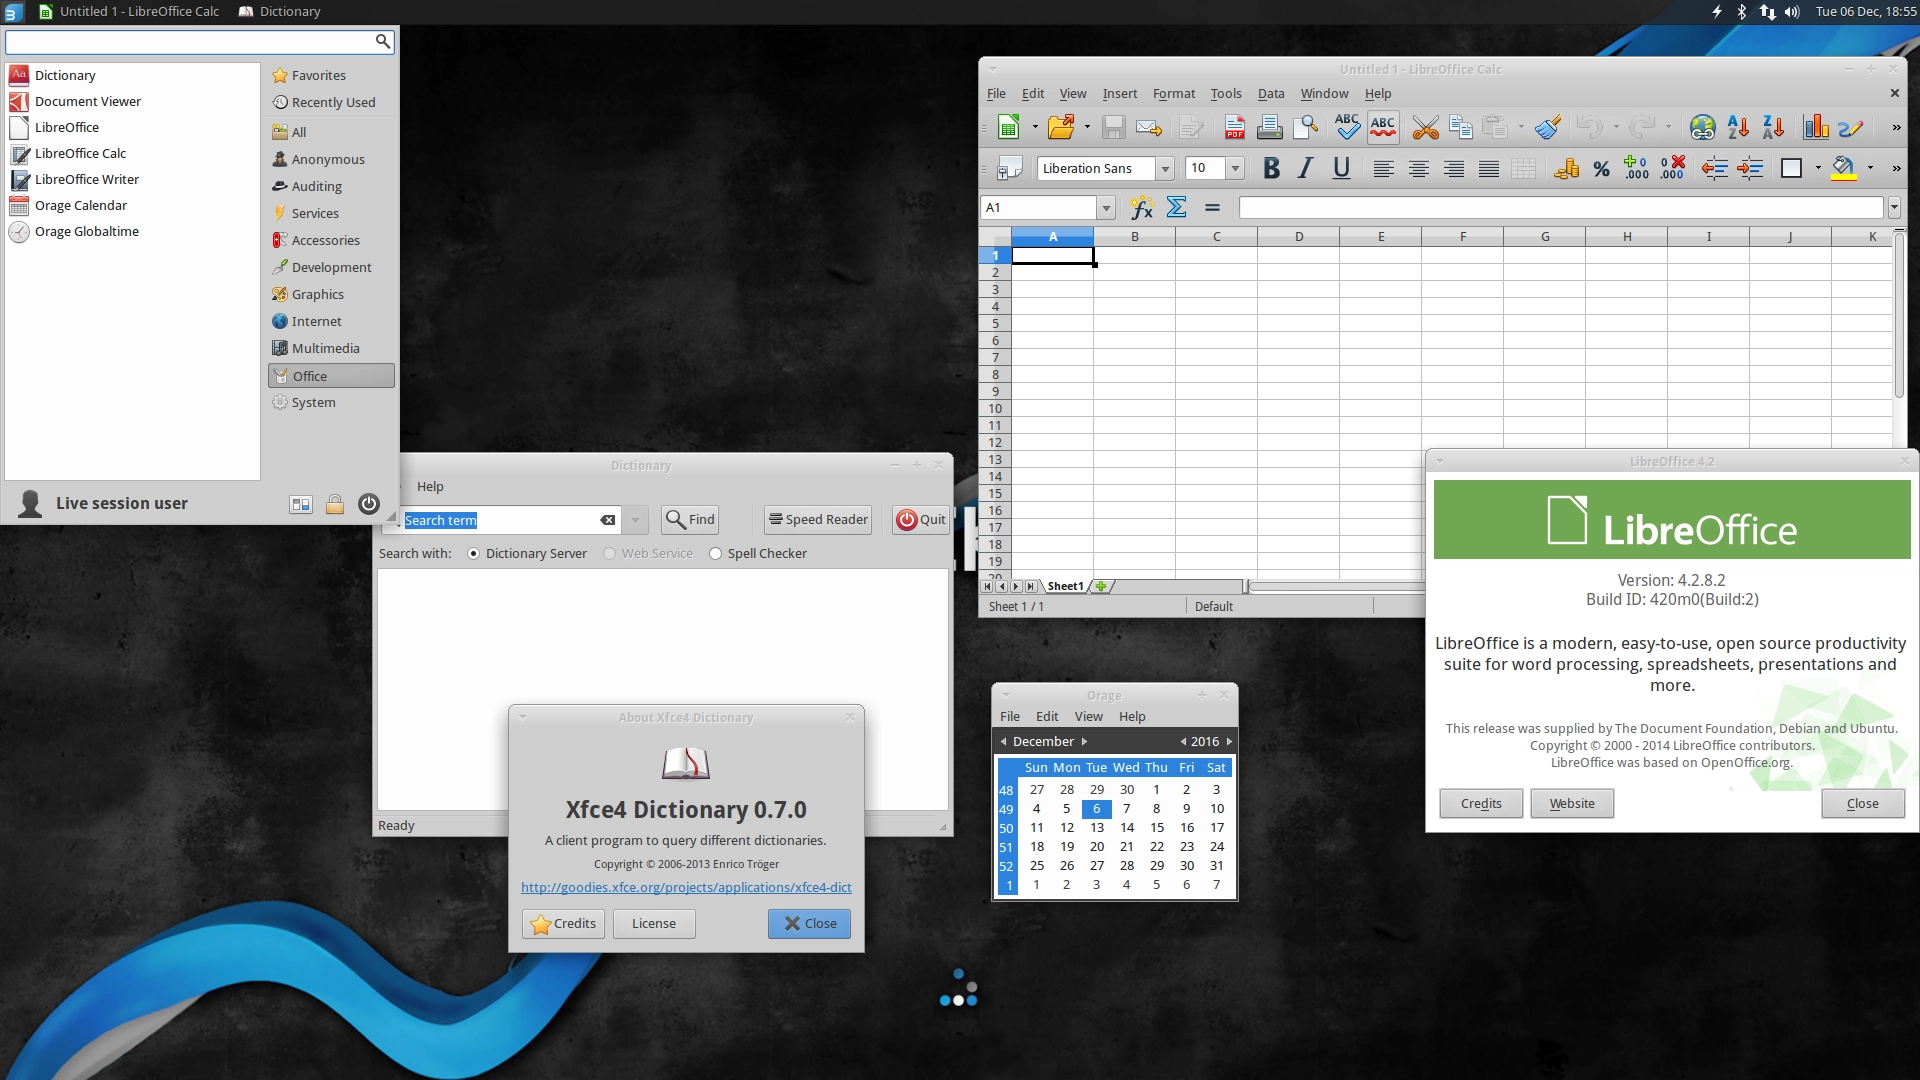Screen dimensions: 1920x1080
Task: Open the Function Wizard fx icon
Action: [x=1142, y=207]
